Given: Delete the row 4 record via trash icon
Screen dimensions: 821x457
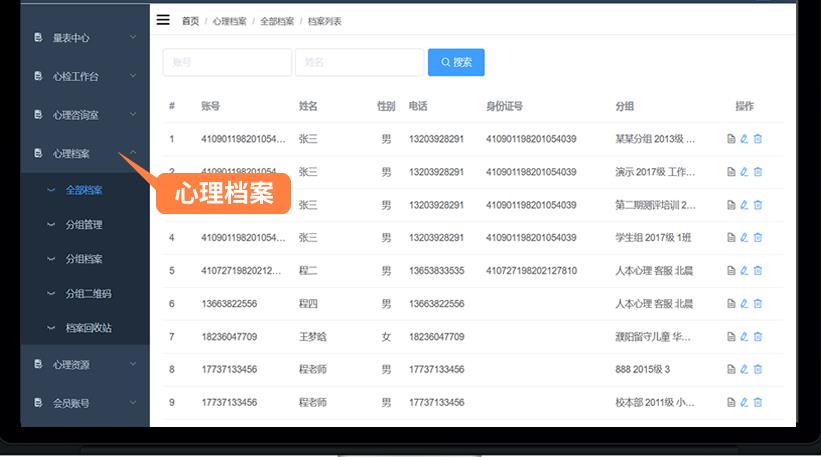Looking at the screenshot, I should [x=757, y=238].
